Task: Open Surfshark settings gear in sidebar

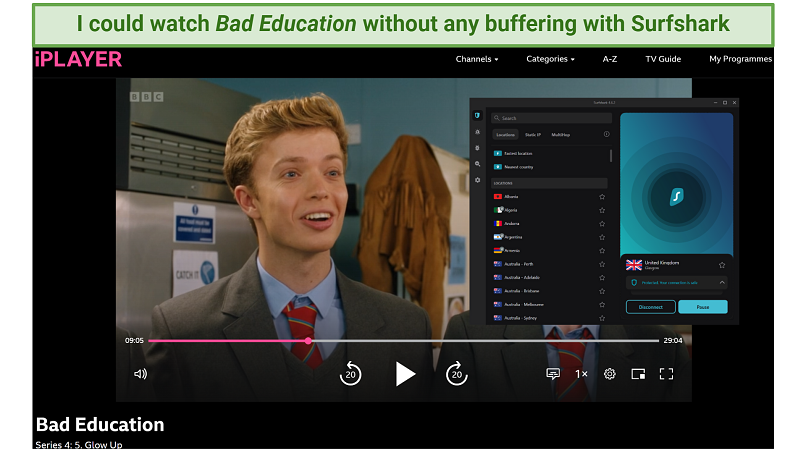Action: point(477,180)
